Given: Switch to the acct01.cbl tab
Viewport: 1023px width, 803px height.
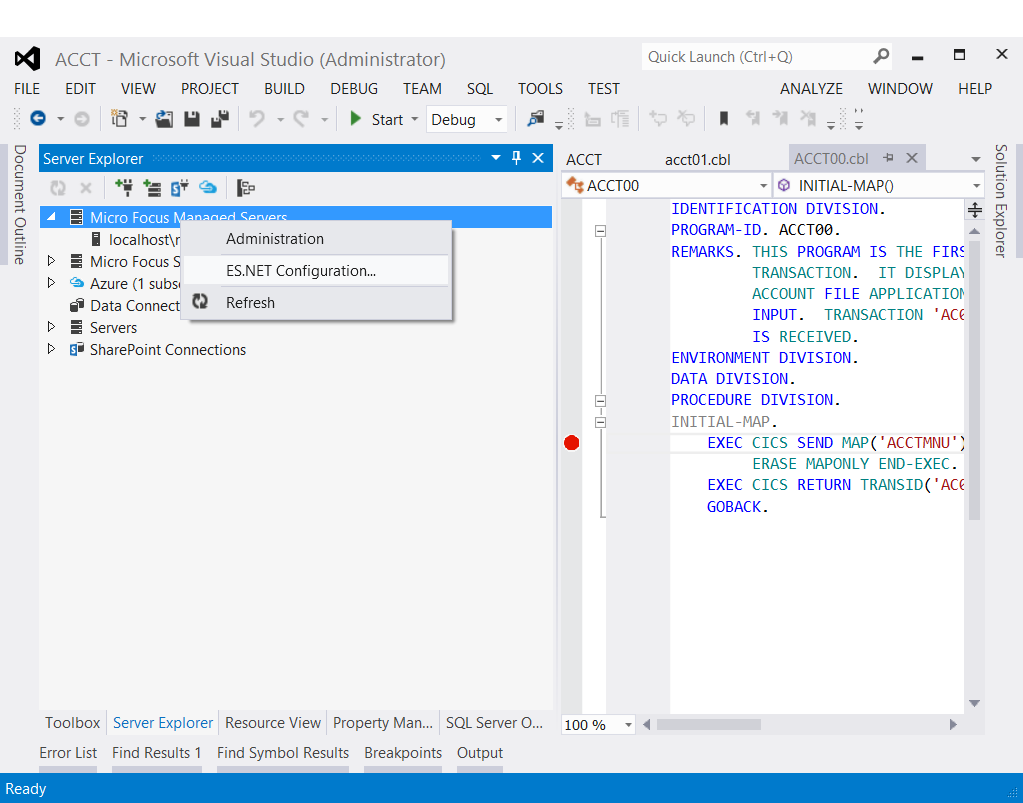Looking at the screenshot, I should [697, 159].
